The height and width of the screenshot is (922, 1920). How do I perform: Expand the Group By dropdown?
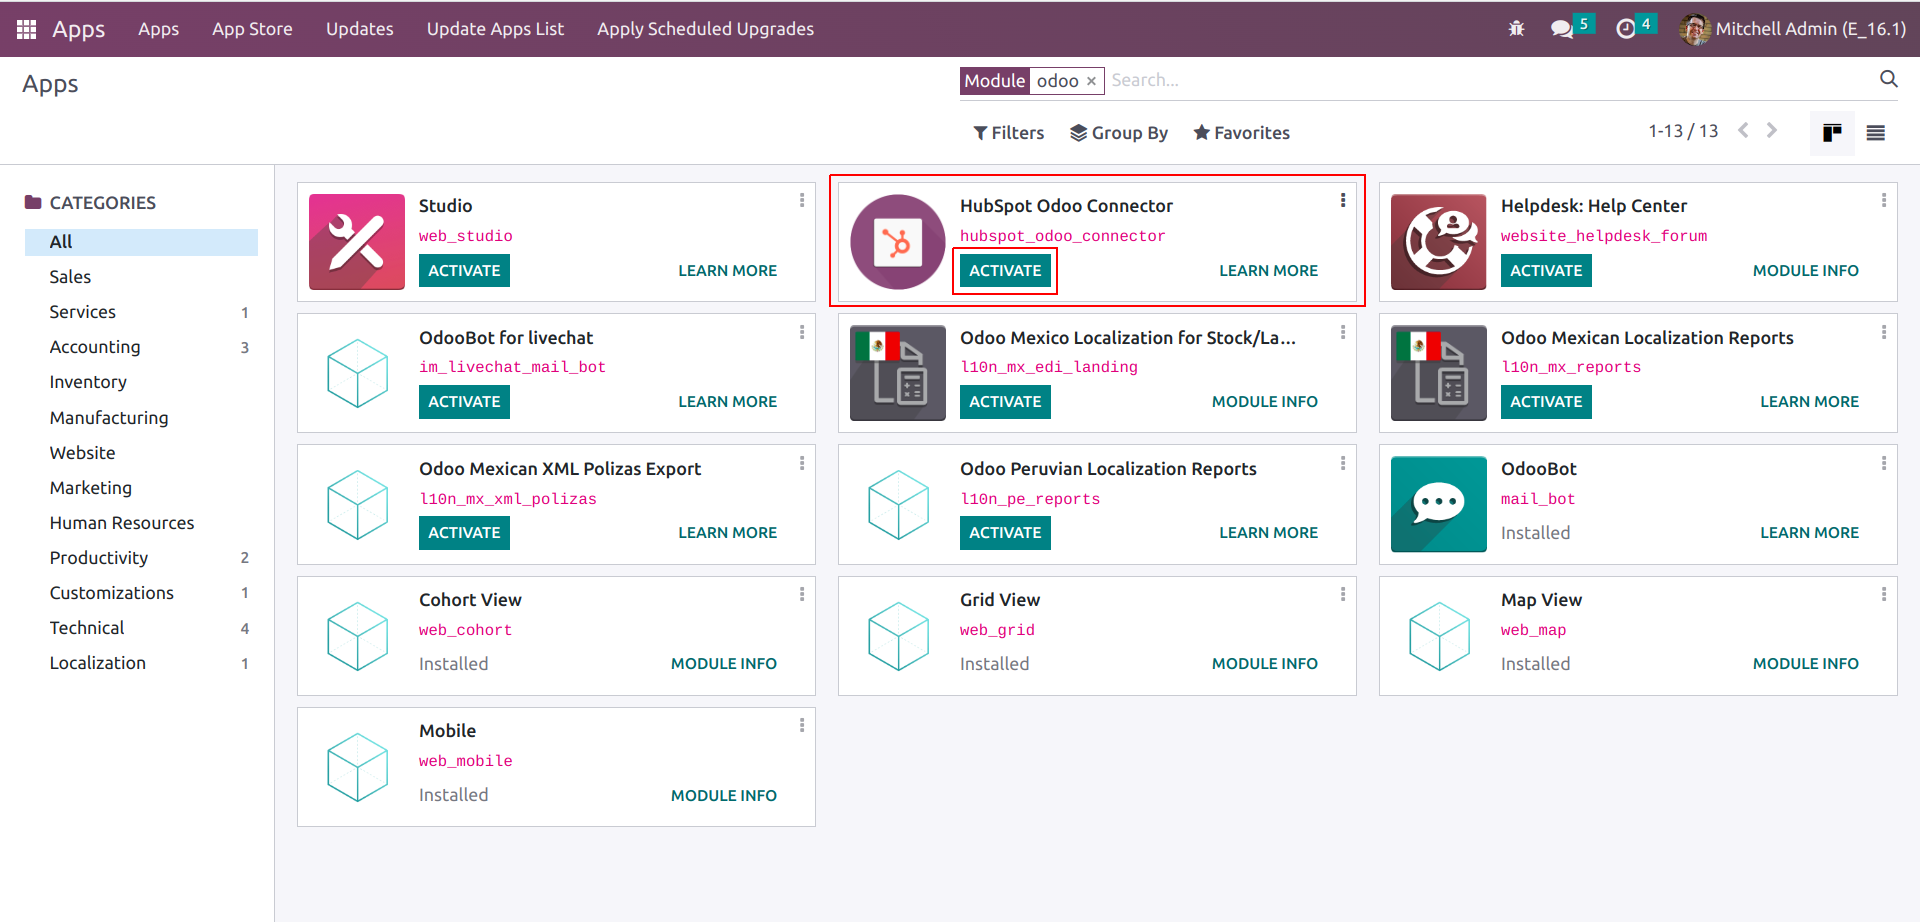(1119, 133)
